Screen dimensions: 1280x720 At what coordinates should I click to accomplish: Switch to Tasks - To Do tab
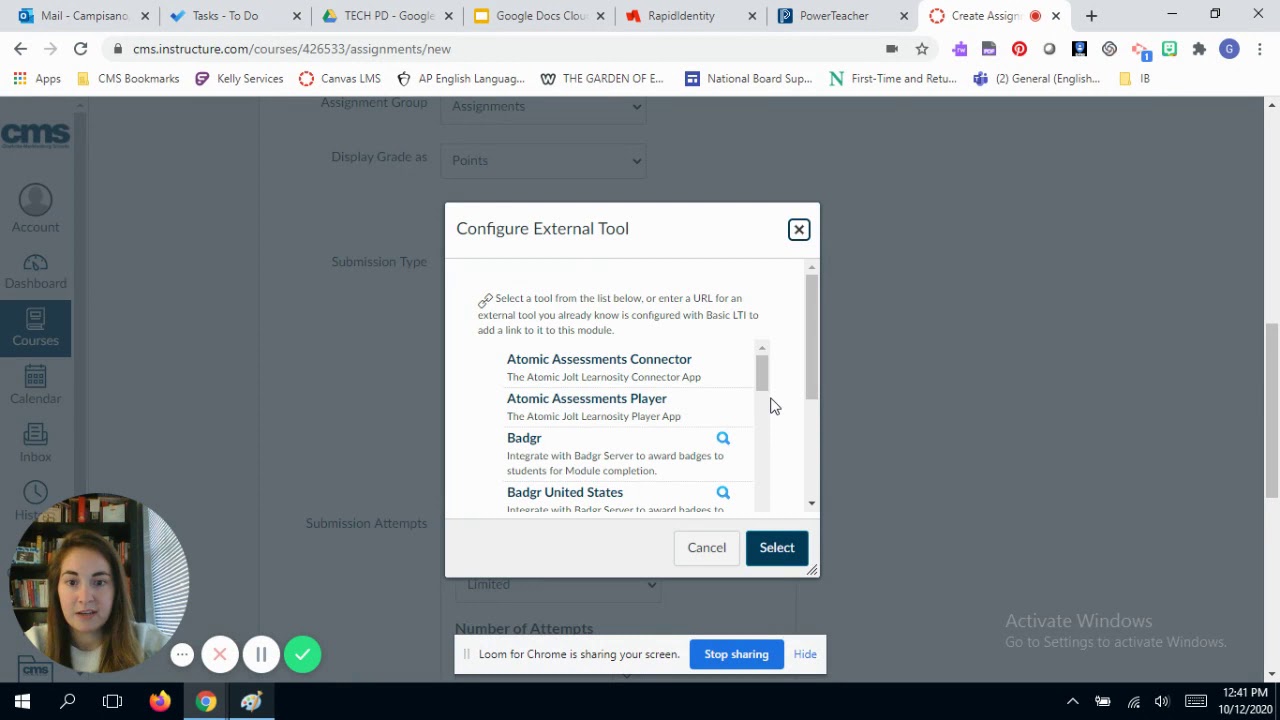pos(233,16)
